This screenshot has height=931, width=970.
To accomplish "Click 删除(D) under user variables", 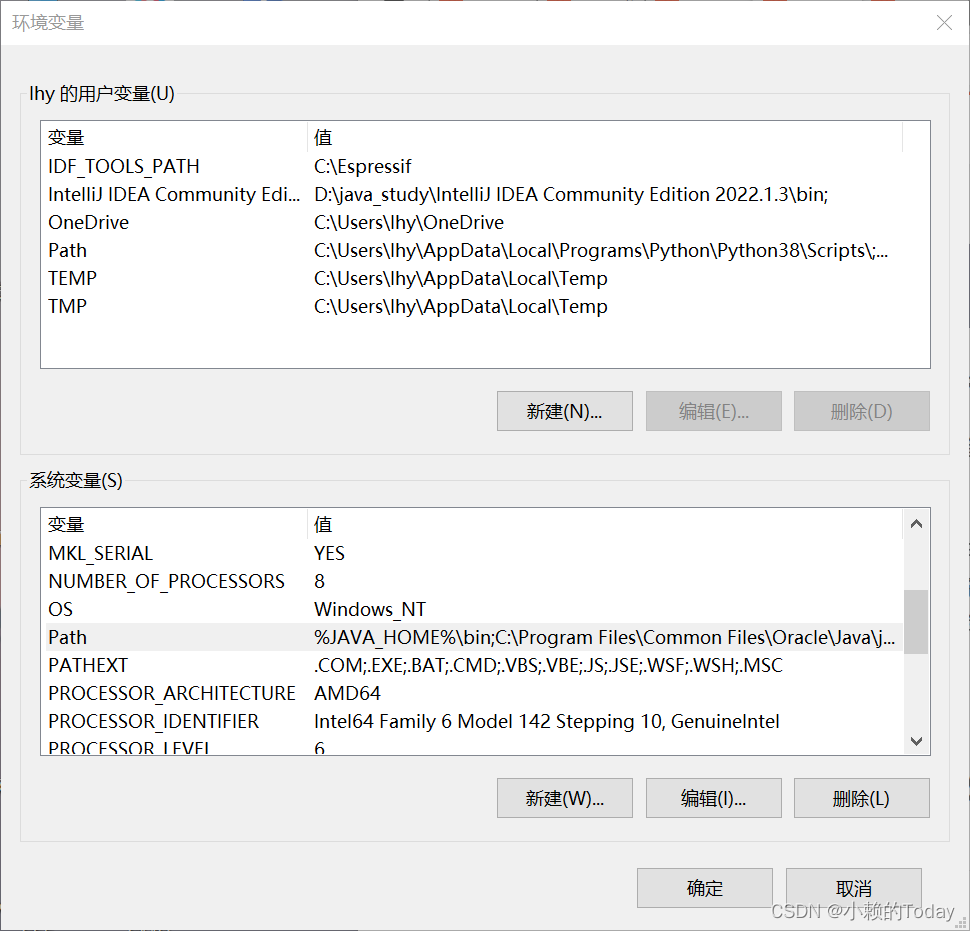I will coord(861,411).
